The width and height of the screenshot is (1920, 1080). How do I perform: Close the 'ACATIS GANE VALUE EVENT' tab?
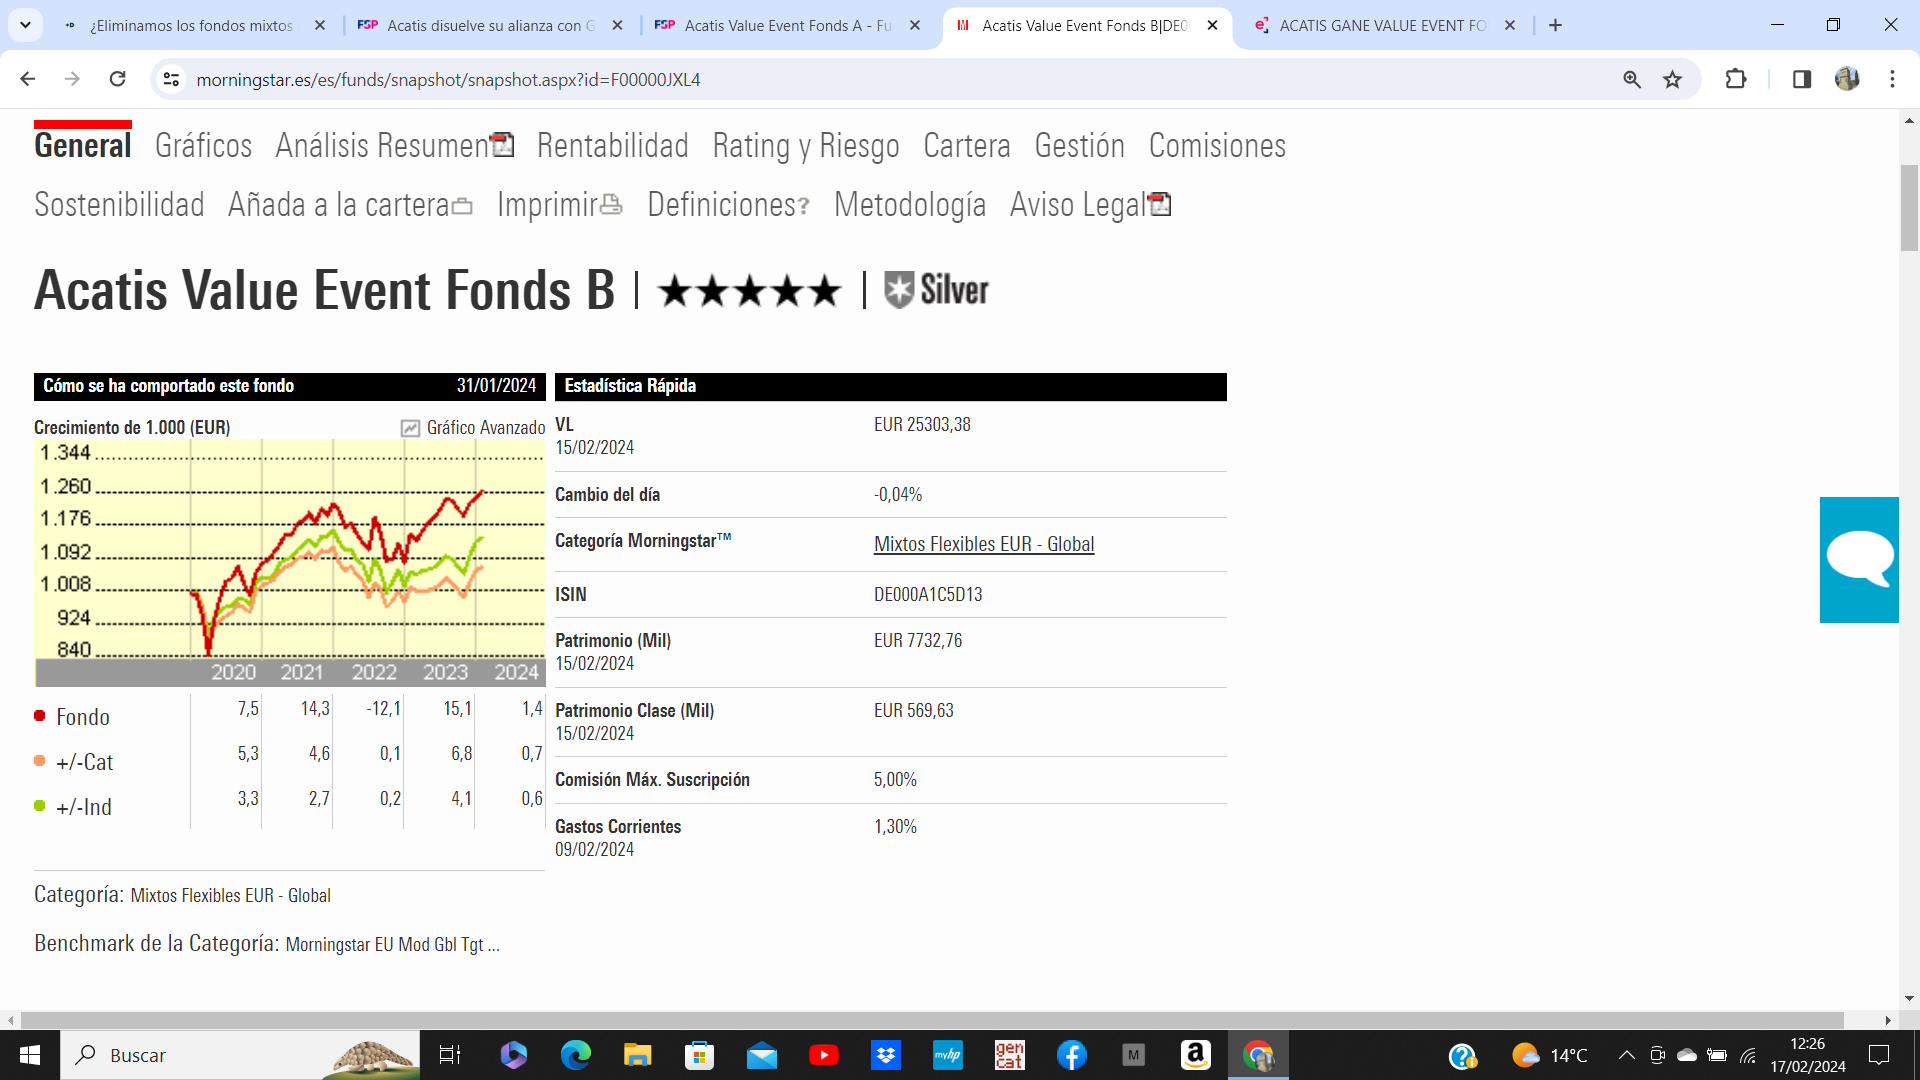click(1510, 25)
